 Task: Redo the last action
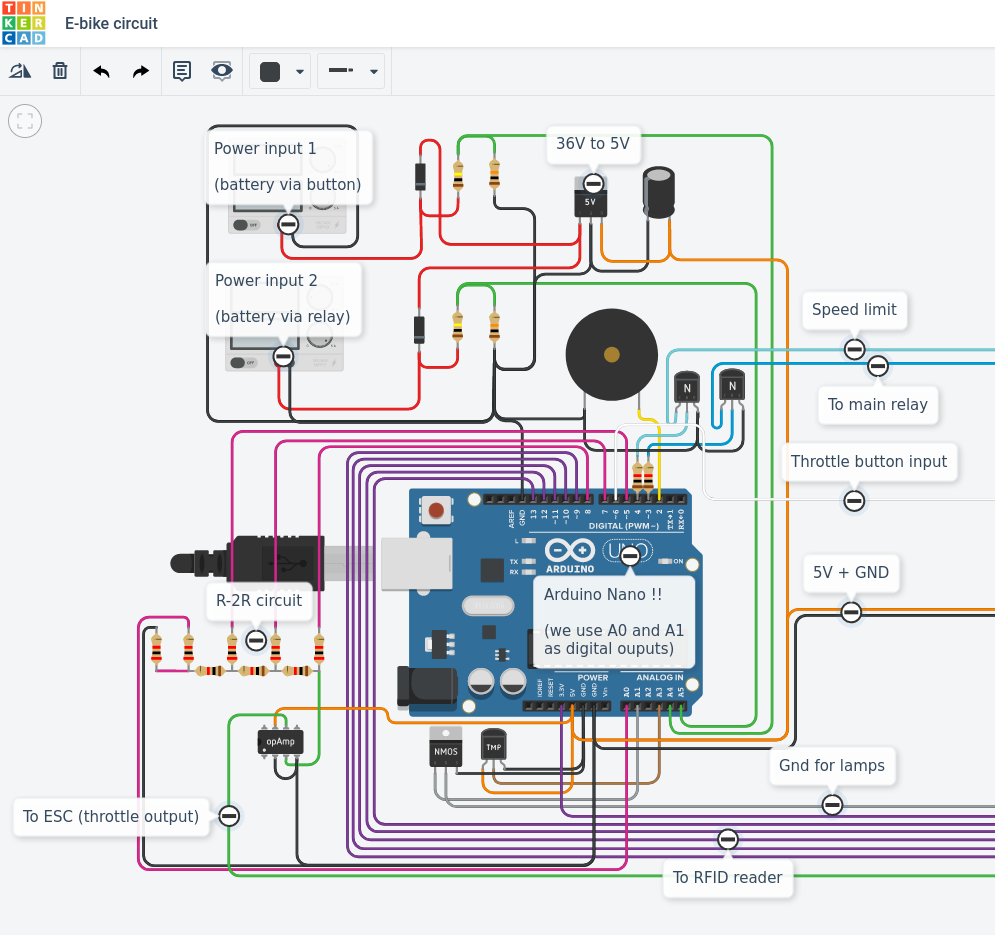(x=141, y=71)
